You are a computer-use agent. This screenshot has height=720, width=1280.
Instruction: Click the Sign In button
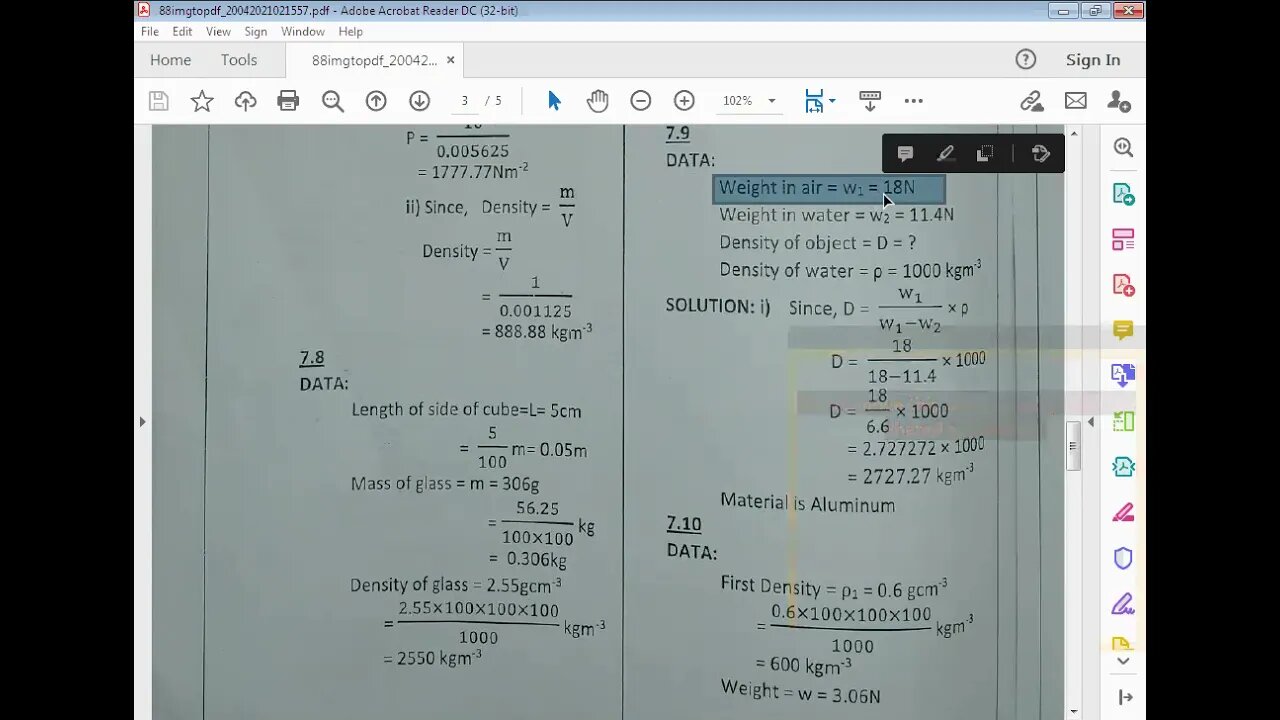click(1093, 60)
